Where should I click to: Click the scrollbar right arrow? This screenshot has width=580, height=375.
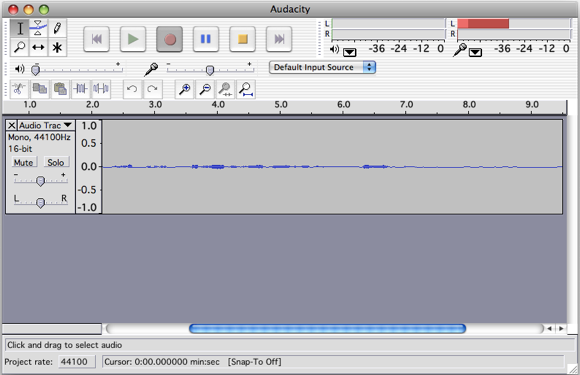click(561, 328)
